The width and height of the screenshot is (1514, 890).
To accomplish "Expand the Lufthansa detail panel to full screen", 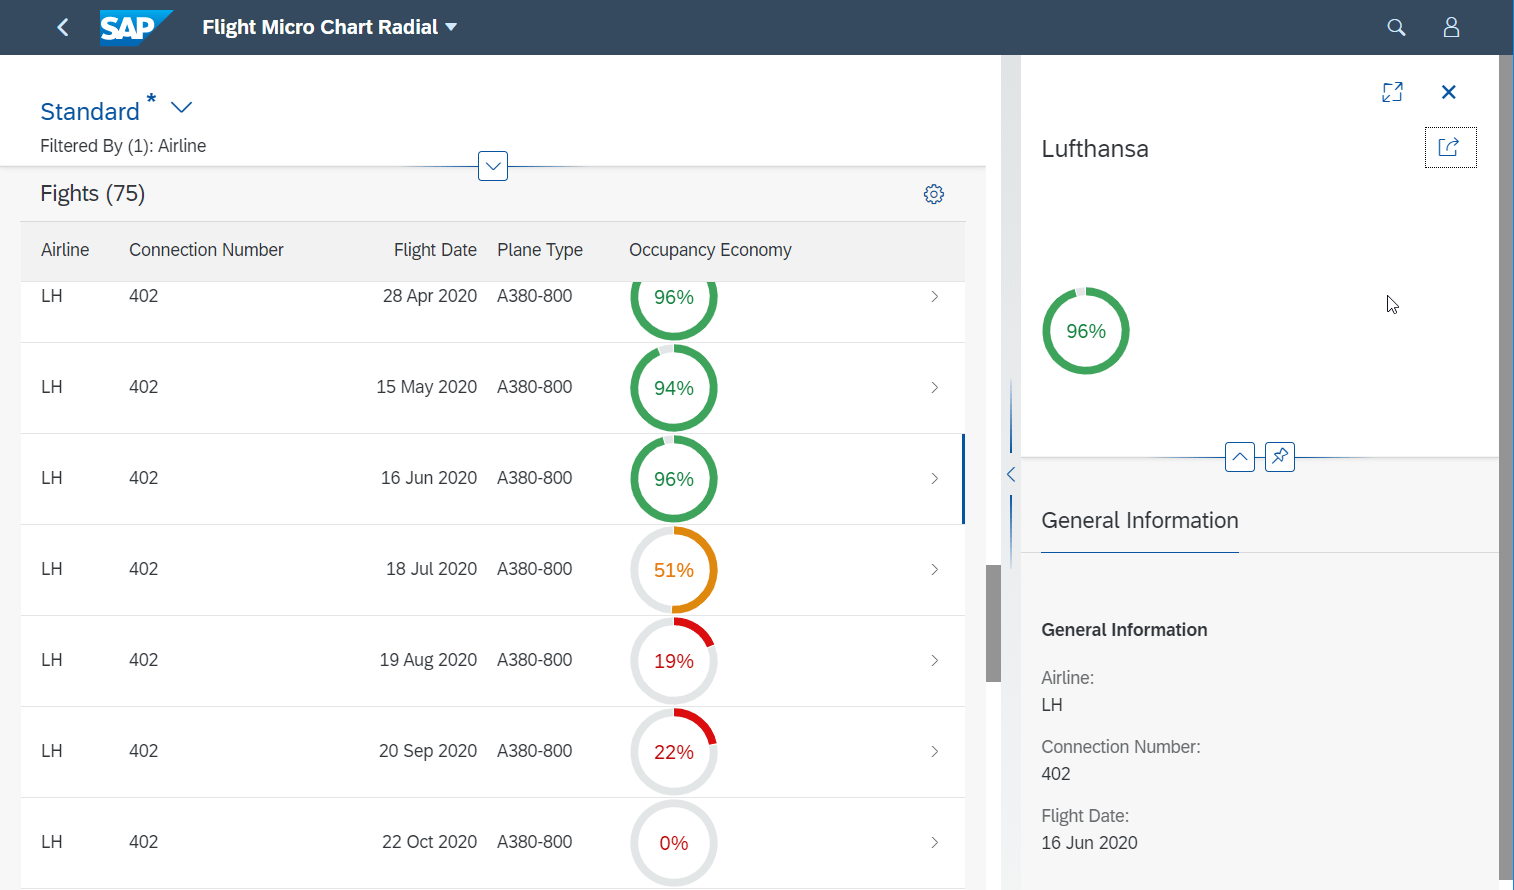I will click(1392, 91).
